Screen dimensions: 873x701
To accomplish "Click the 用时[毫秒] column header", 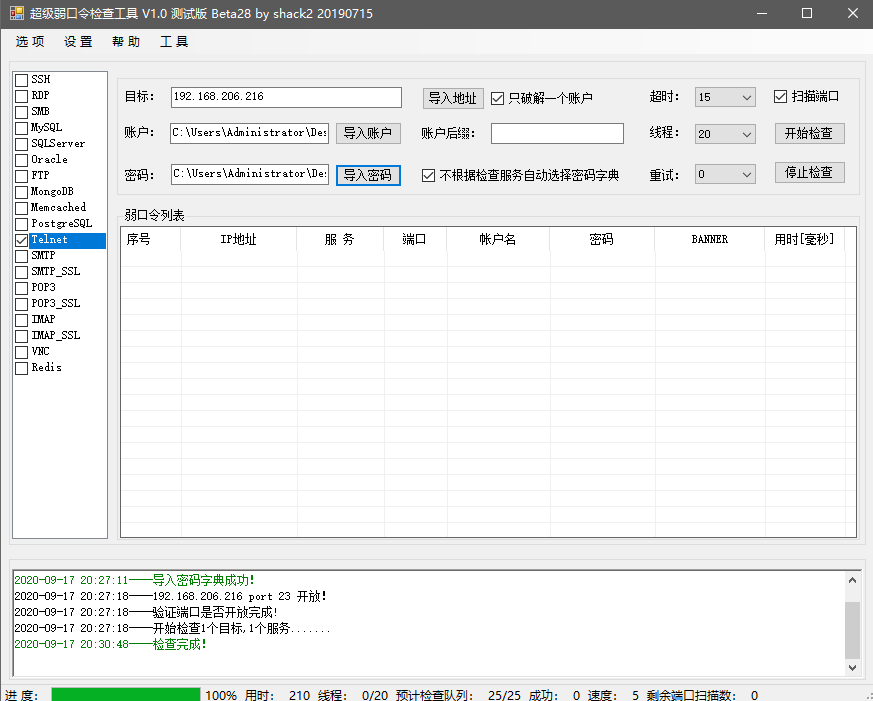I will click(805, 239).
